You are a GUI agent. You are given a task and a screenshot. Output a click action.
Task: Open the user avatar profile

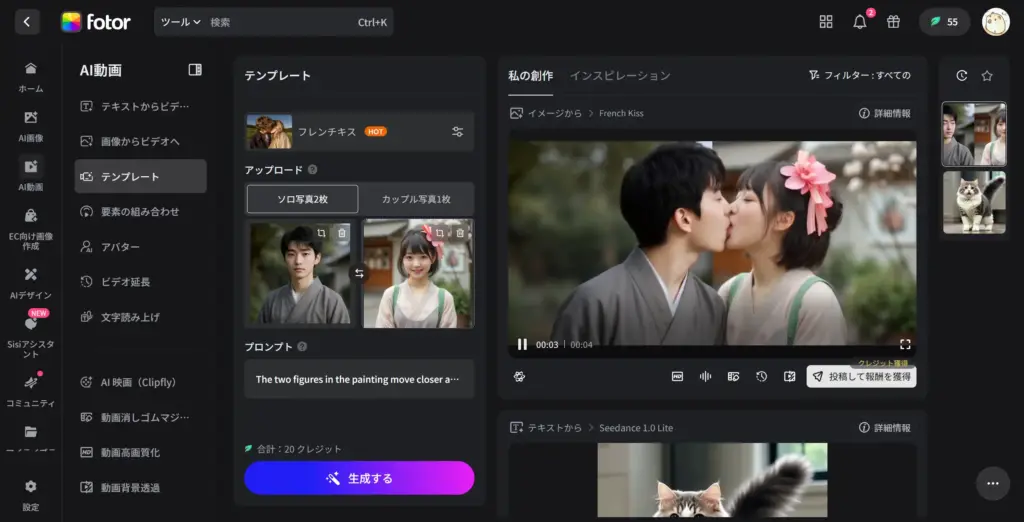point(996,22)
